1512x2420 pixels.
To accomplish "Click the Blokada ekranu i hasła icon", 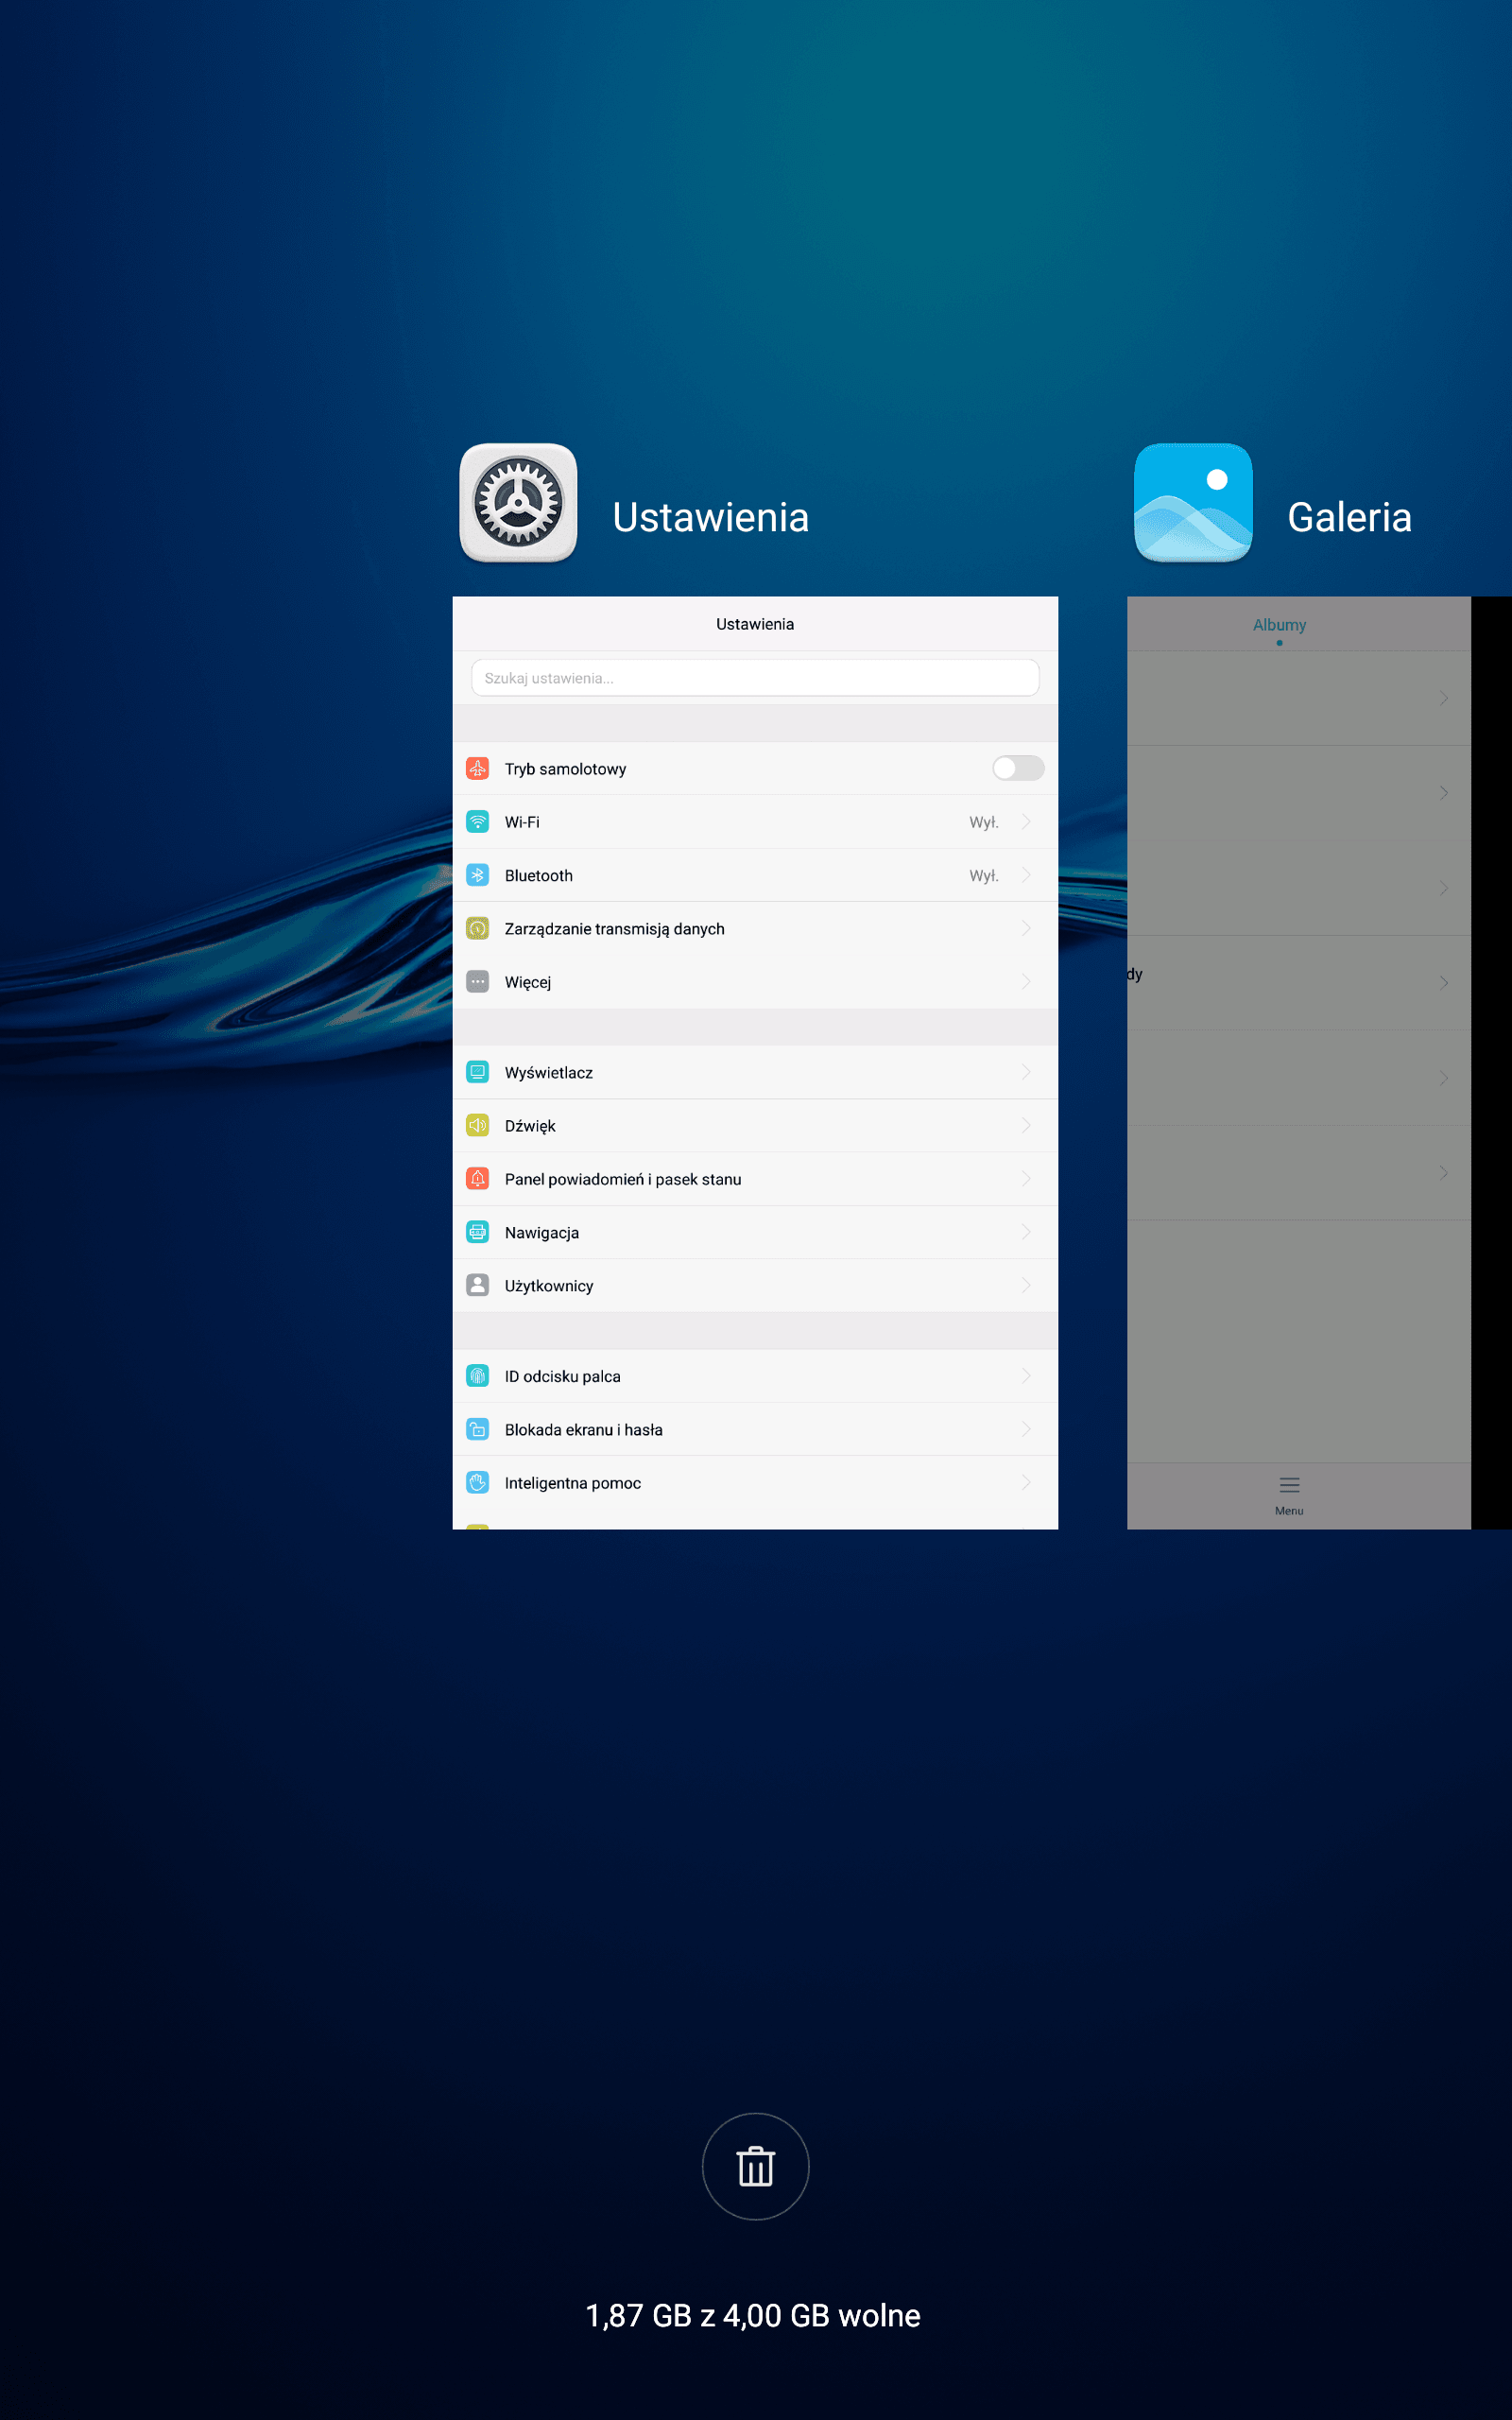I will [478, 1429].
